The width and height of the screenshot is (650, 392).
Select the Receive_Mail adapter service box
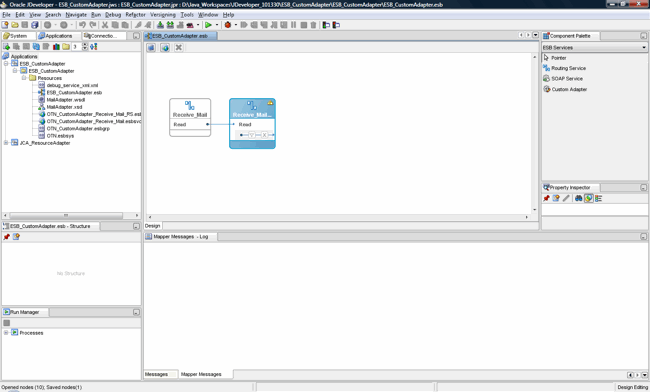point(190,117)
